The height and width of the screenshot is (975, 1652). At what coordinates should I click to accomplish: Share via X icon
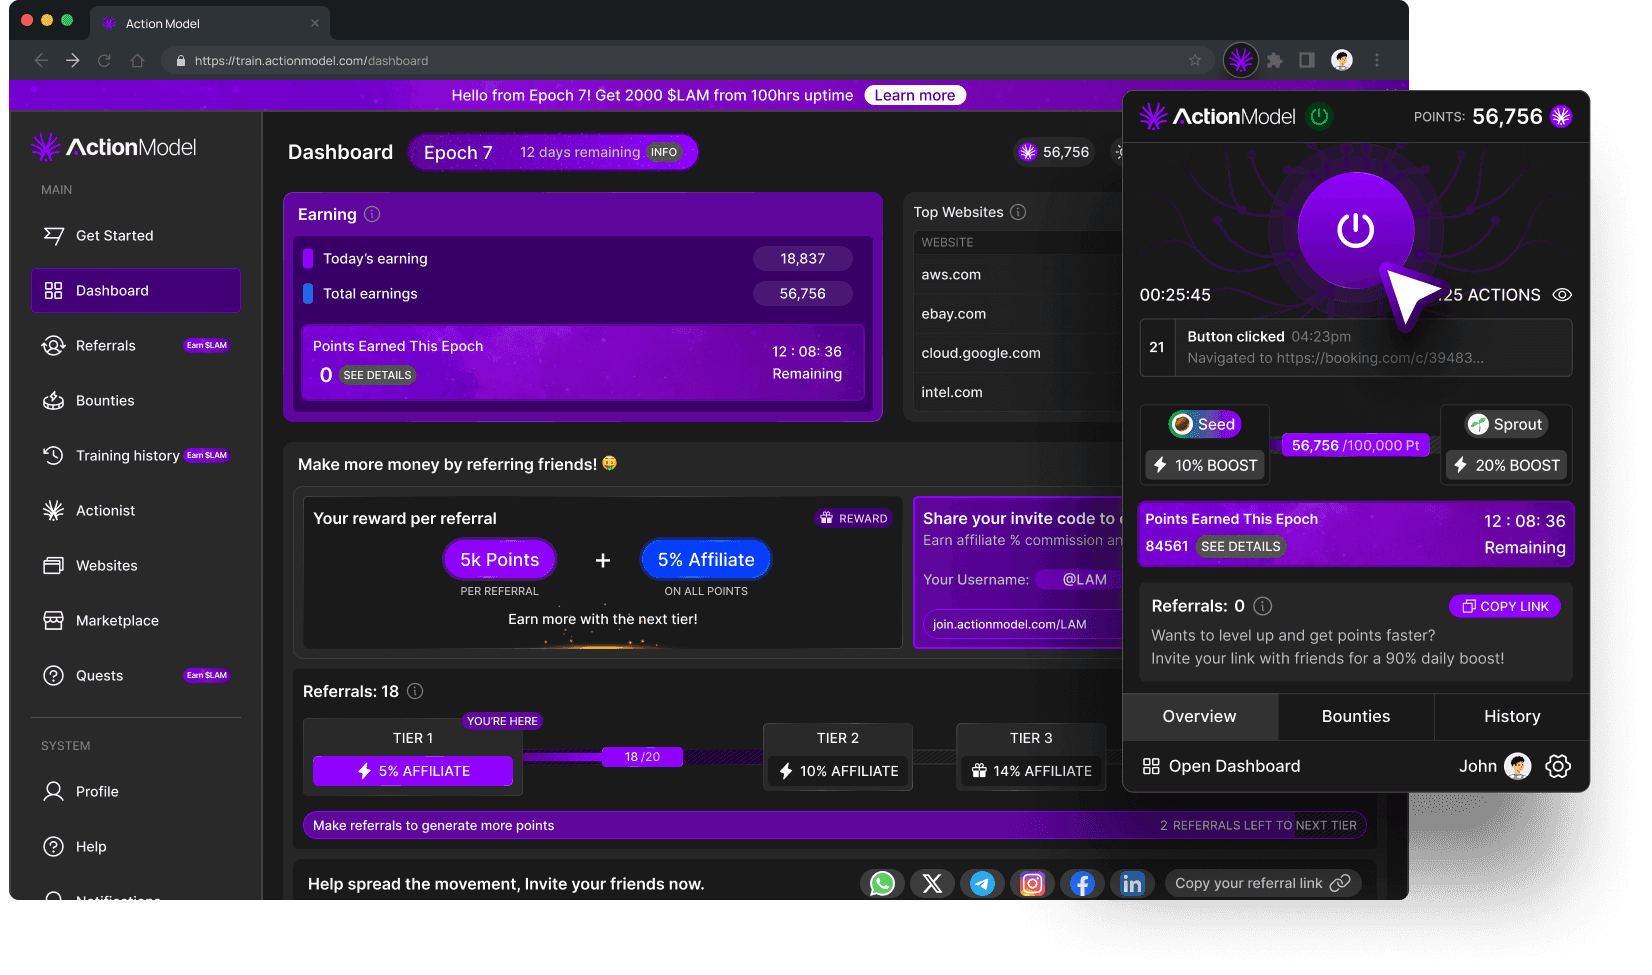pyautogui.click(x=932, y=883)
